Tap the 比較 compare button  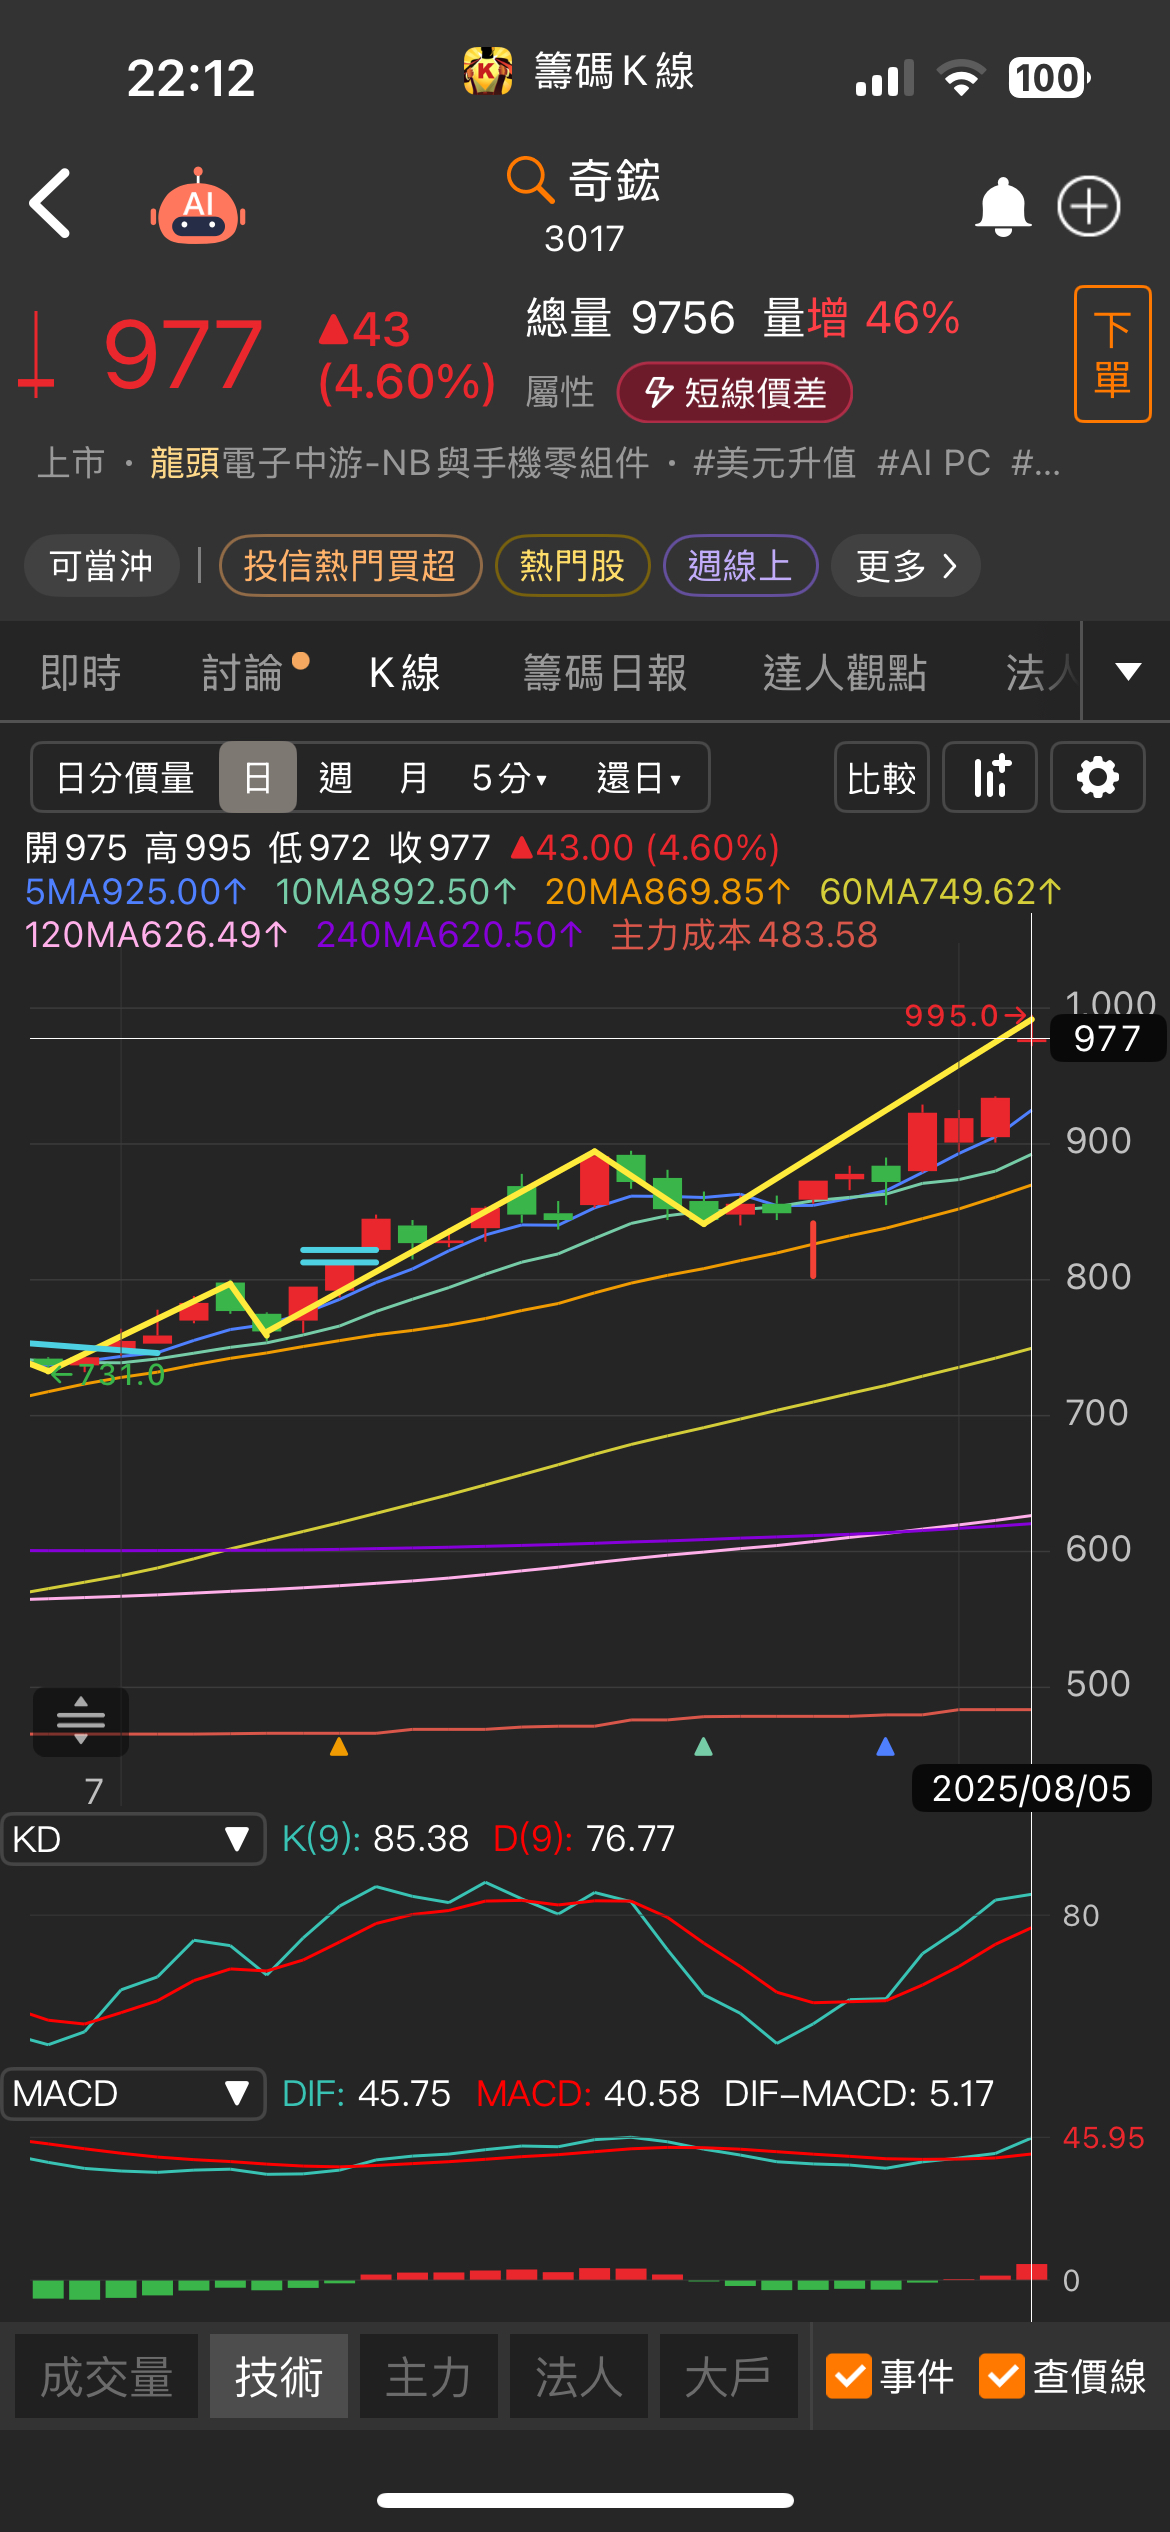(x=881, y=777)
